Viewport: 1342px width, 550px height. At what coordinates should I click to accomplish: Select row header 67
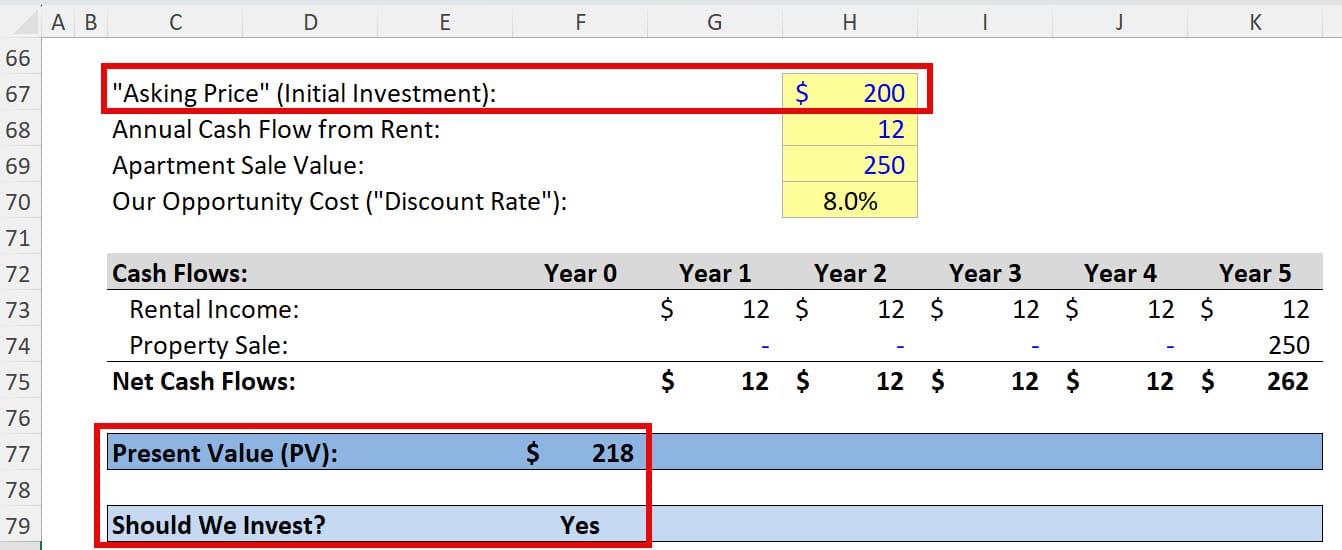tap(20, 94)
